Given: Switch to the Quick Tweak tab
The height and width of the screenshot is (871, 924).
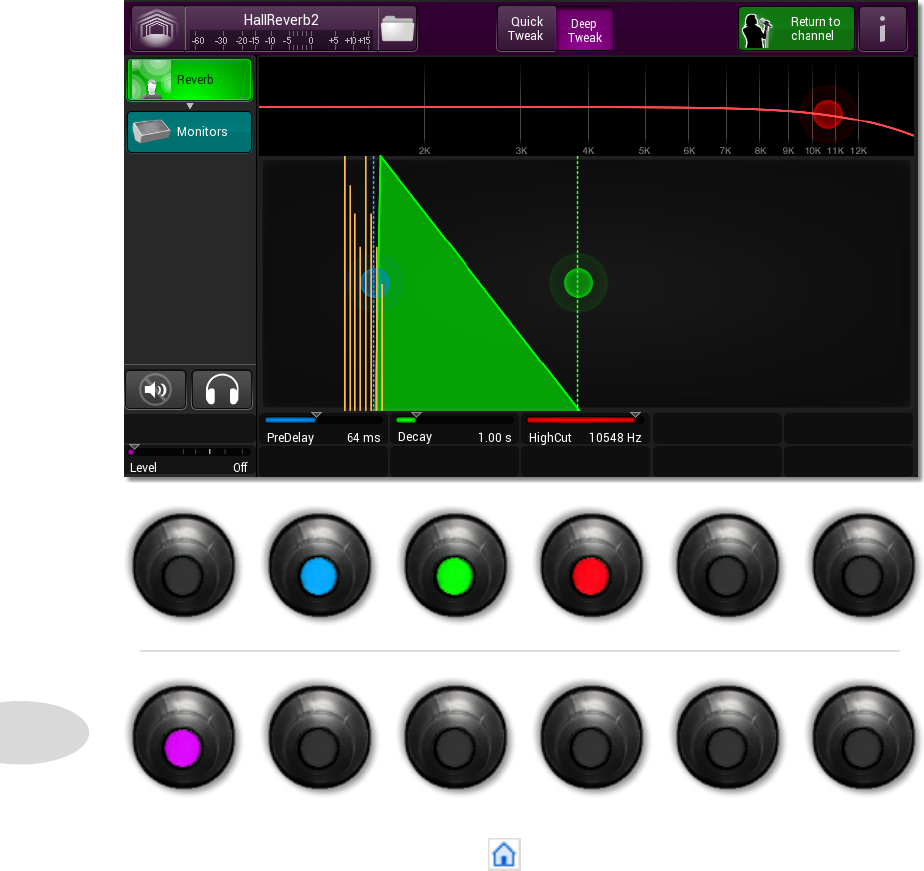Looking at the screenshot, I should pos(526,28).
